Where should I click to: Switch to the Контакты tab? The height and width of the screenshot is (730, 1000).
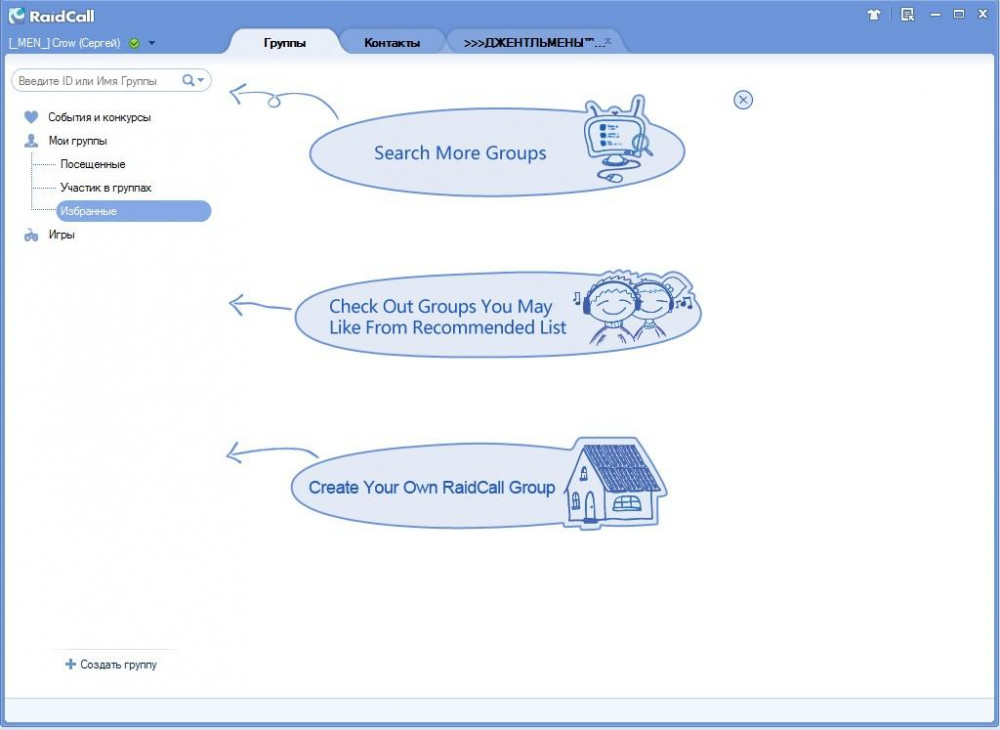click(x=392, y=43)
